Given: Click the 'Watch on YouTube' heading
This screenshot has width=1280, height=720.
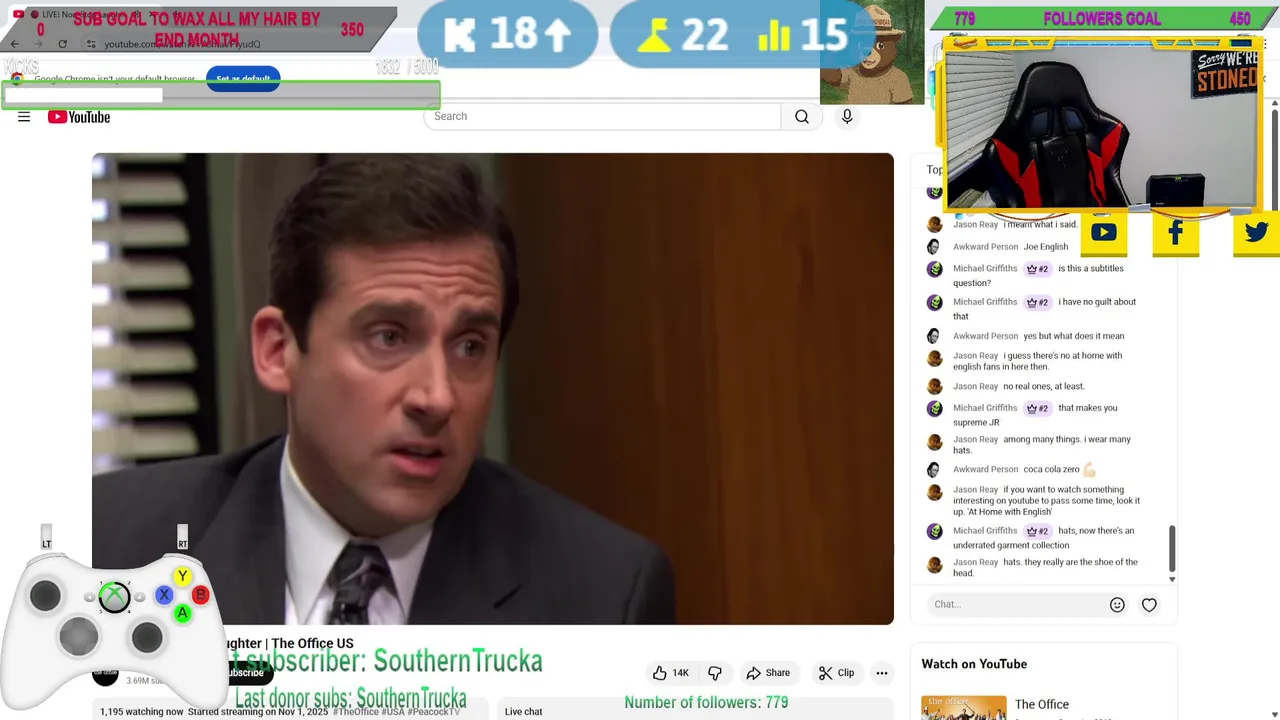Looking at the screenshot, I should [x=974, y=664].
